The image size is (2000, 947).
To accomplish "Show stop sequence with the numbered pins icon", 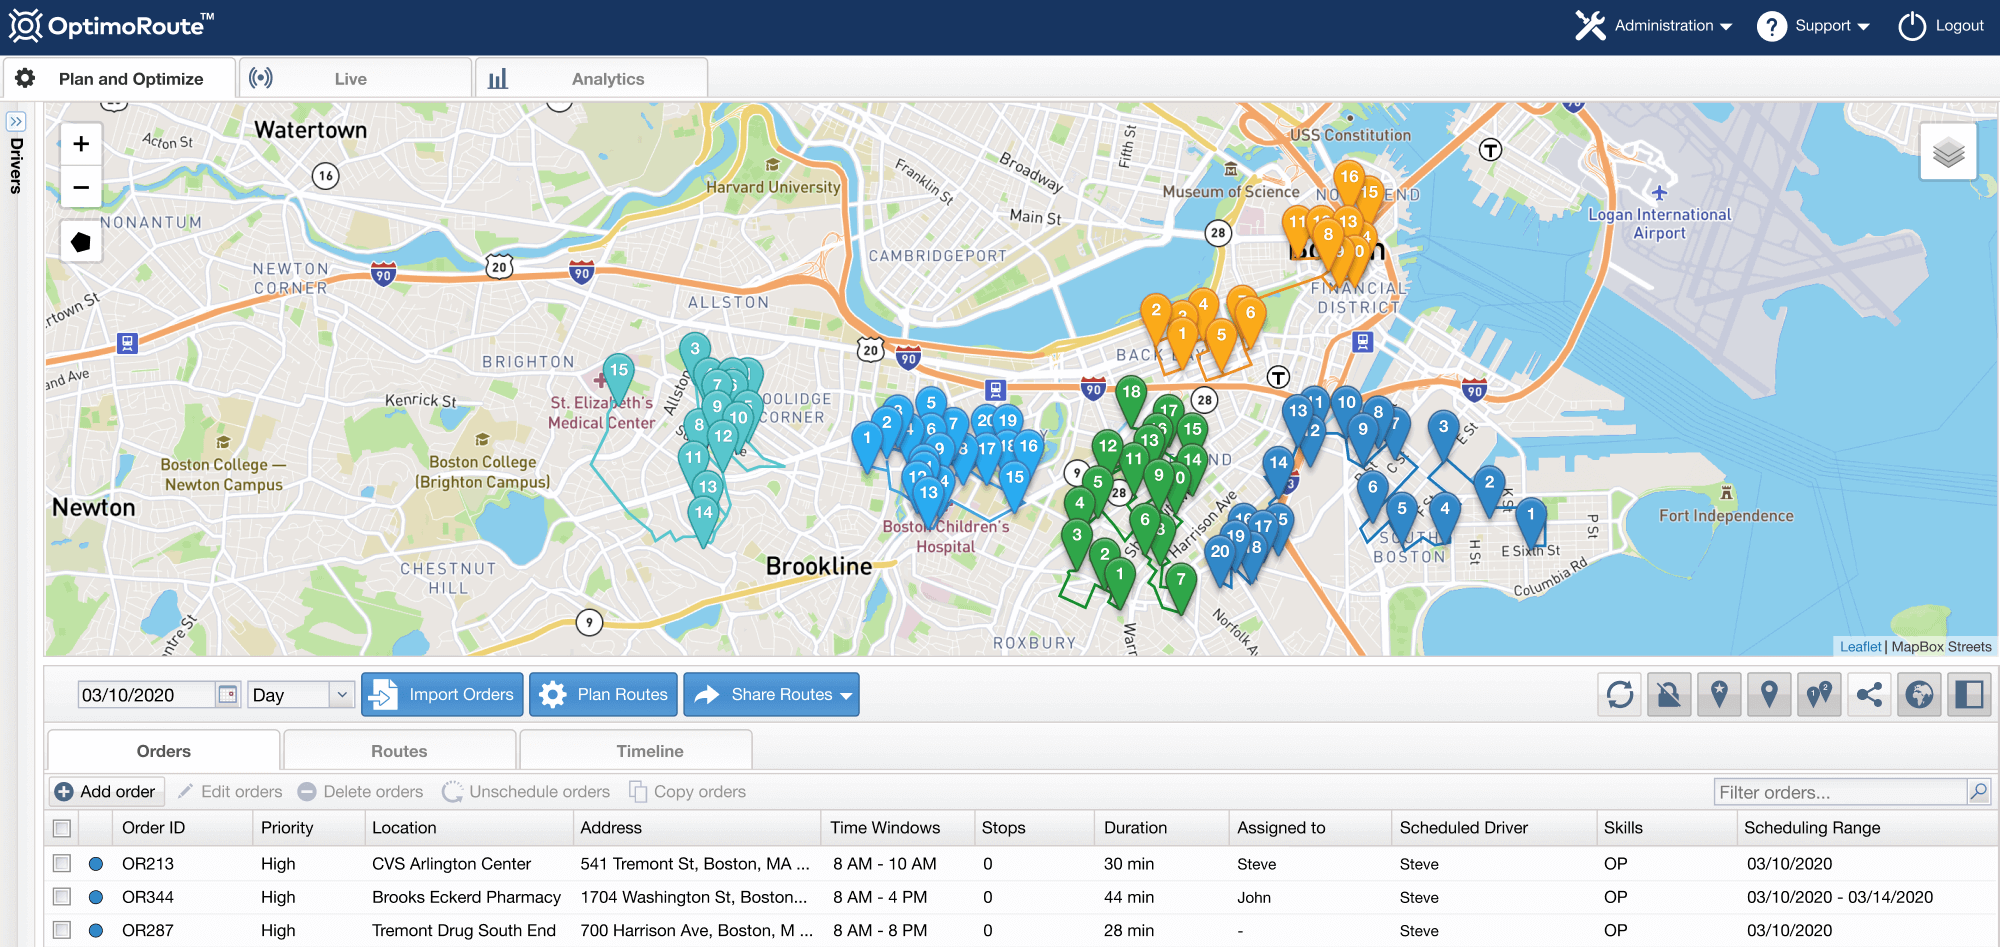I will (x=1819, y=694).
